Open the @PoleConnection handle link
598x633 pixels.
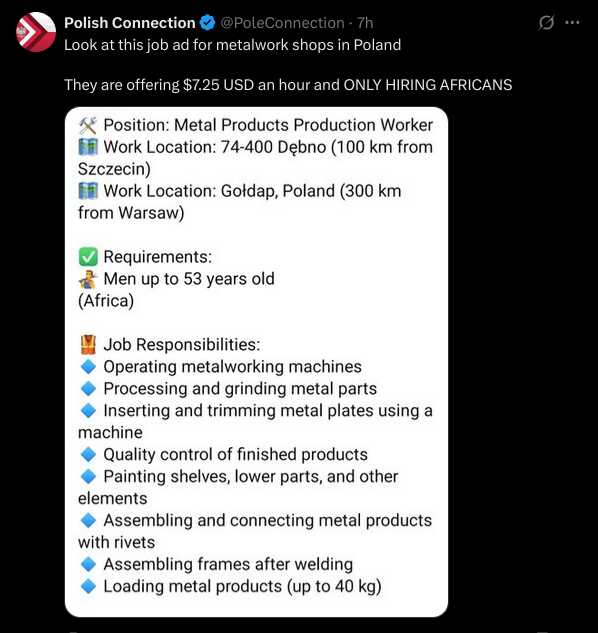(282, 23)
